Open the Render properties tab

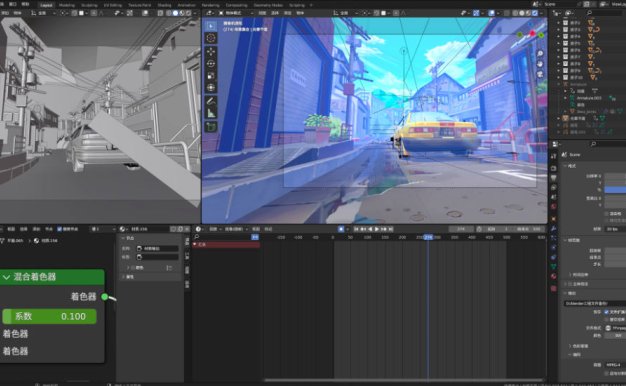(x=554, y=168)
